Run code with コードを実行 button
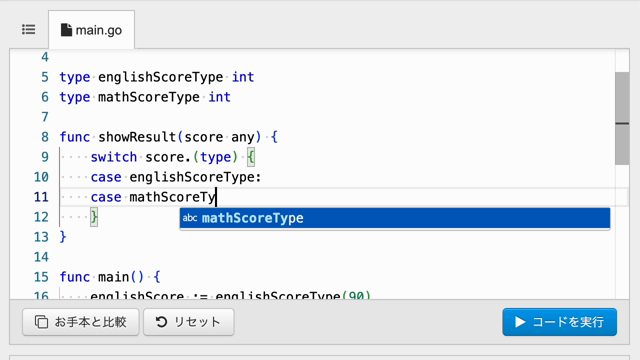Screen dimensions: 640x360 click(559, 322)
